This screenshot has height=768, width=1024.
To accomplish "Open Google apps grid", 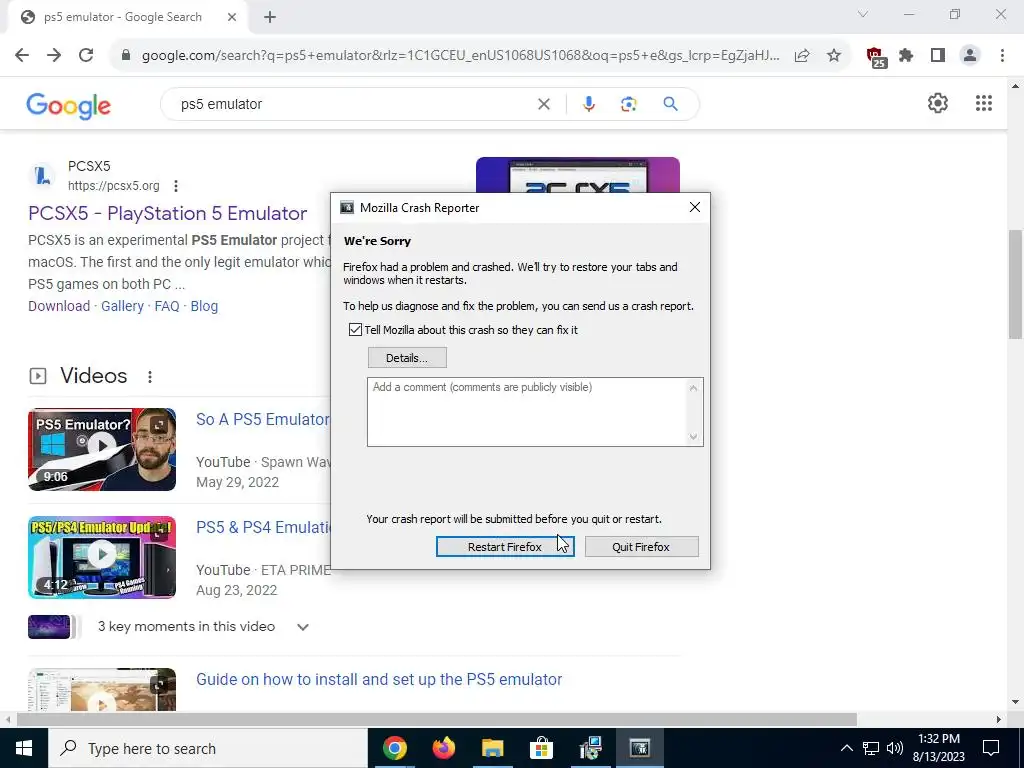I will point(984,103).
